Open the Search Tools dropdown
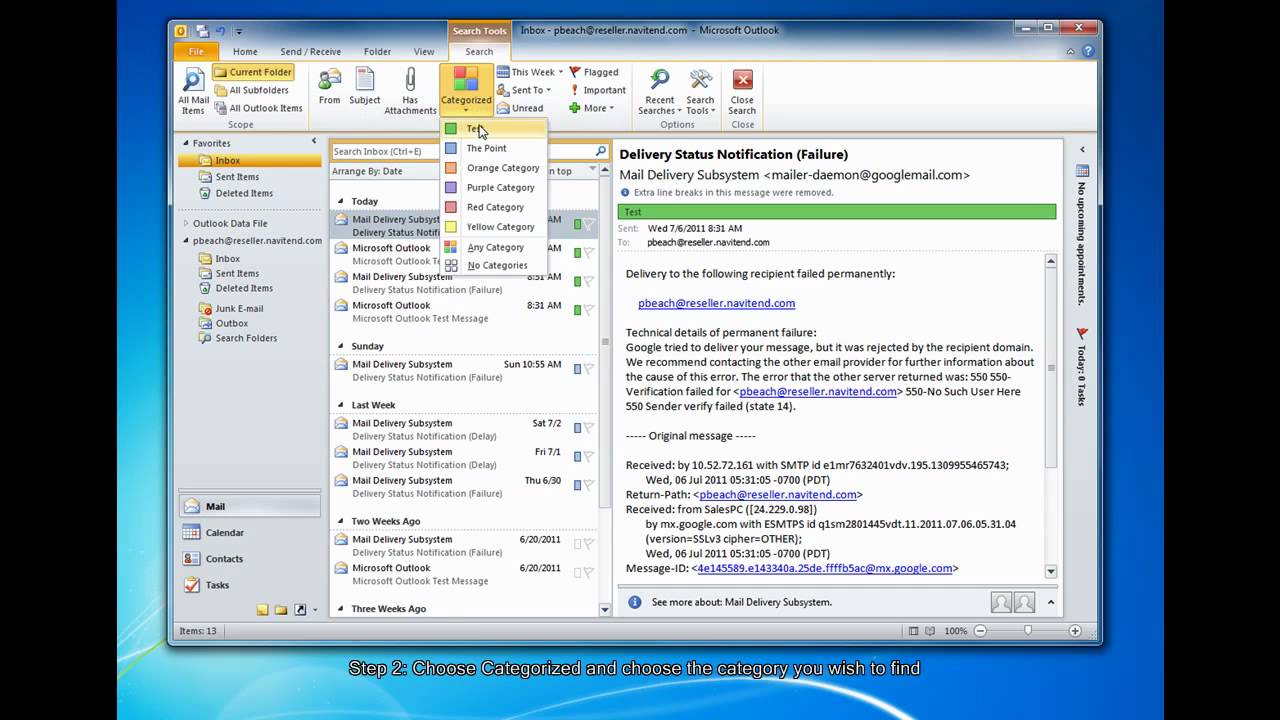The image size is (1280, 720). [700, 91]
